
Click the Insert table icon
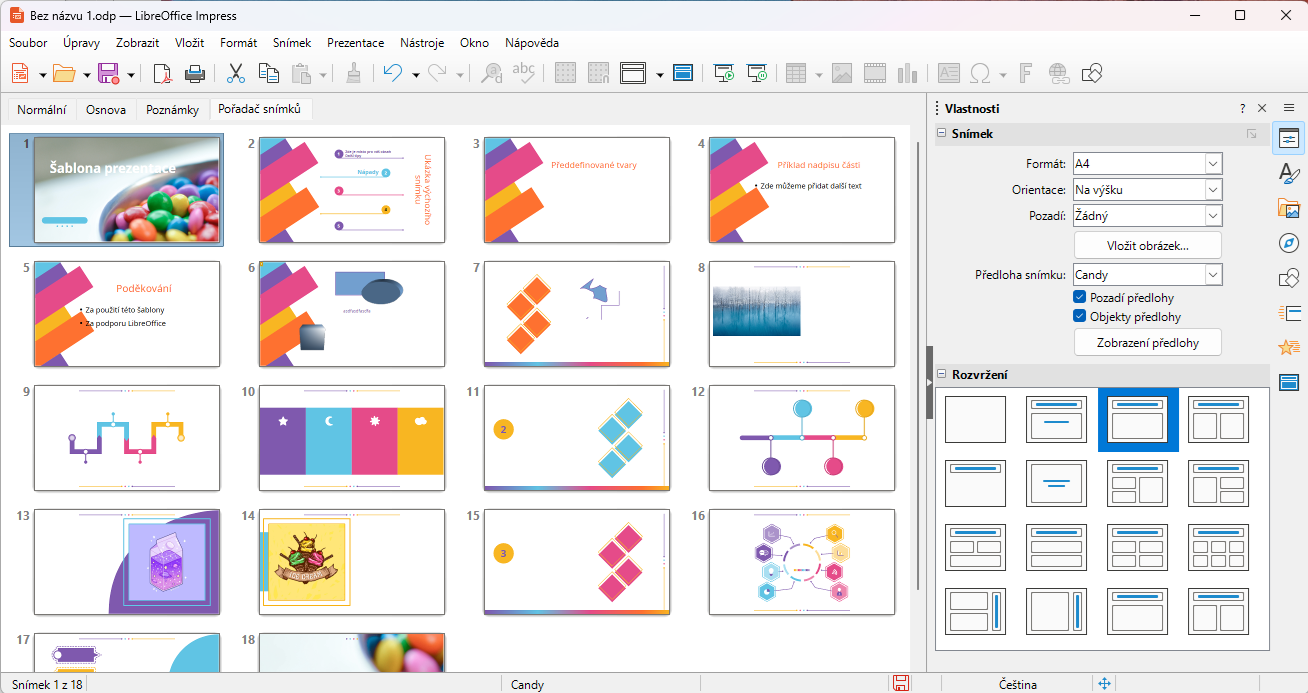796,73
